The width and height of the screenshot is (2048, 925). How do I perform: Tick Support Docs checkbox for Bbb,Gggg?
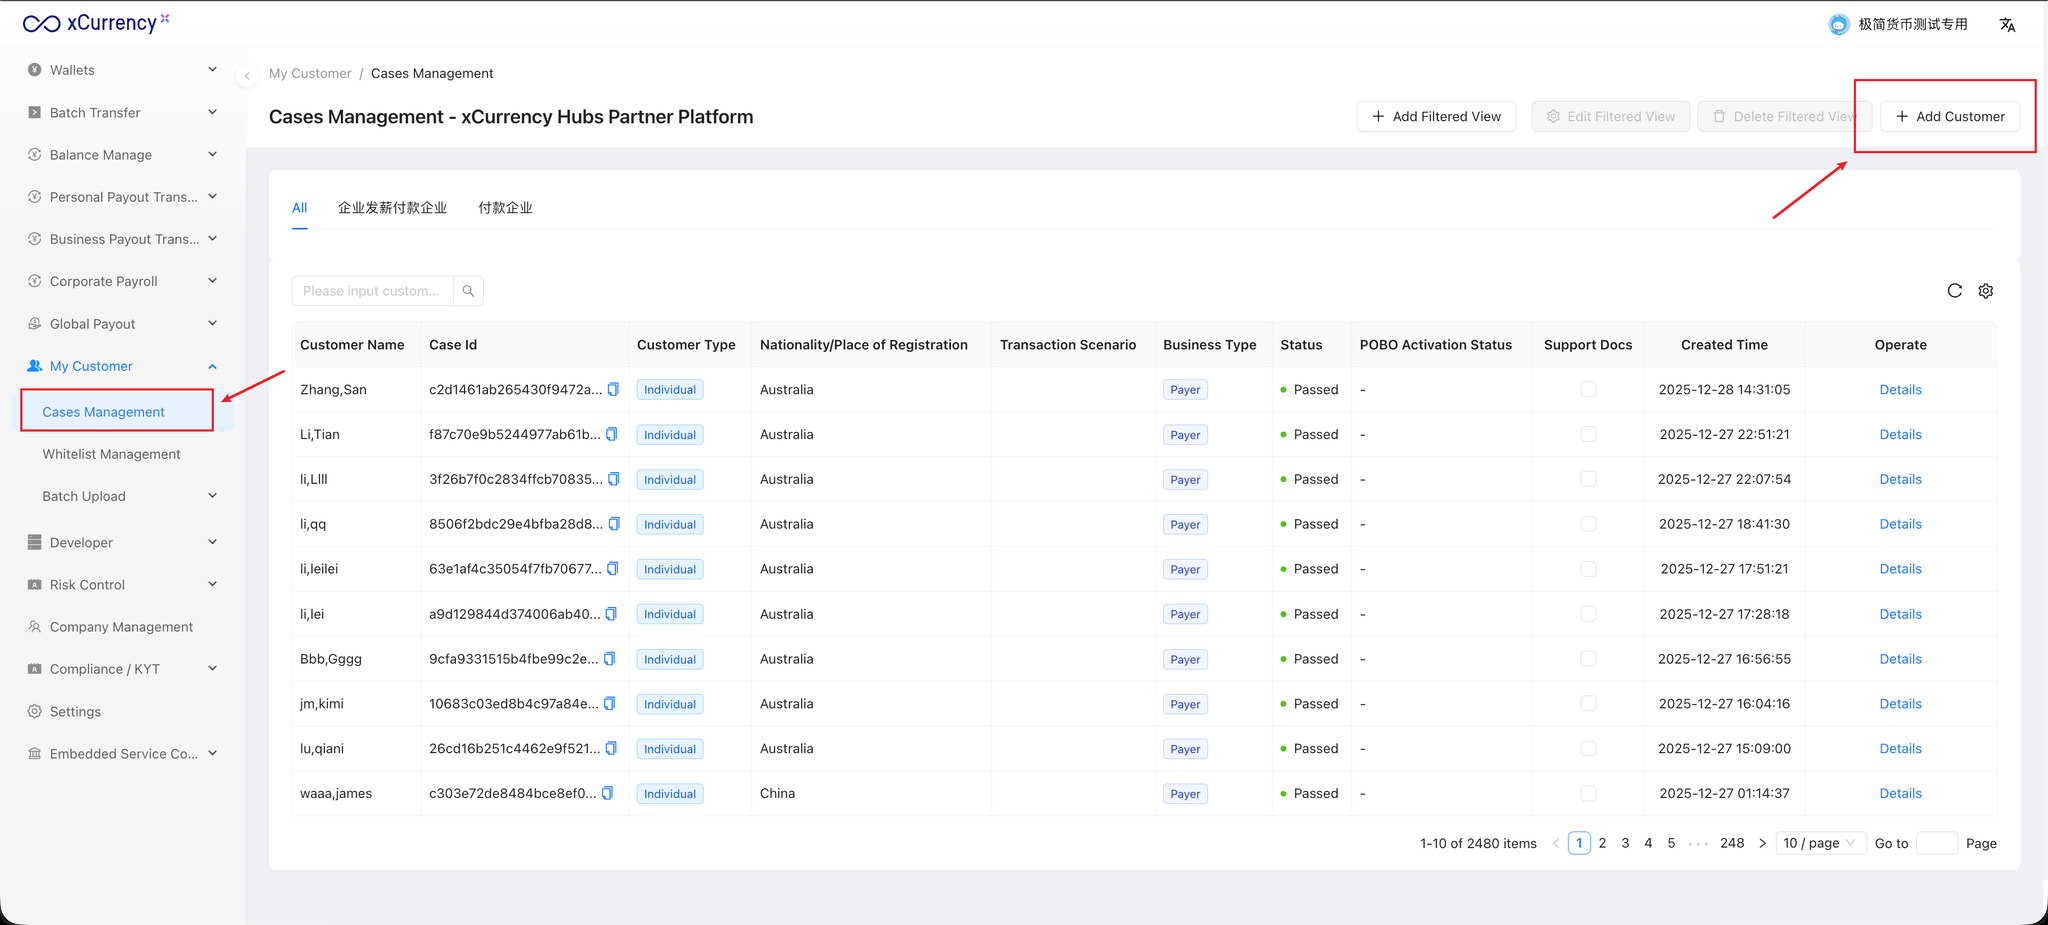pos(1588,659)
